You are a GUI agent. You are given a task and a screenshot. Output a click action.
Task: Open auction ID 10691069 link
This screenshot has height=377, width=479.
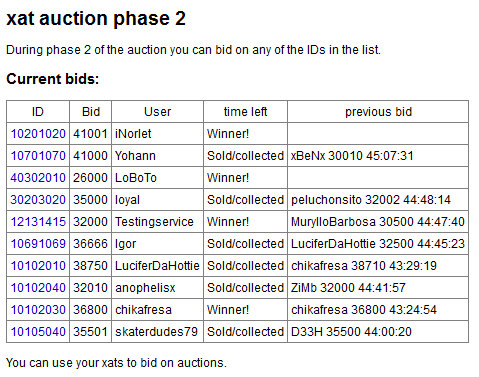coord(38,244)
